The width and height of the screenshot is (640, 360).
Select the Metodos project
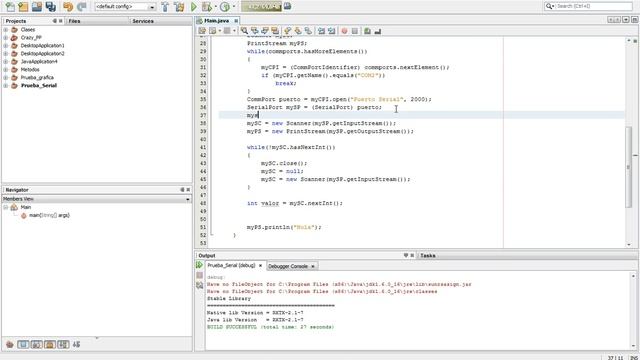click(x=30, y=70)
